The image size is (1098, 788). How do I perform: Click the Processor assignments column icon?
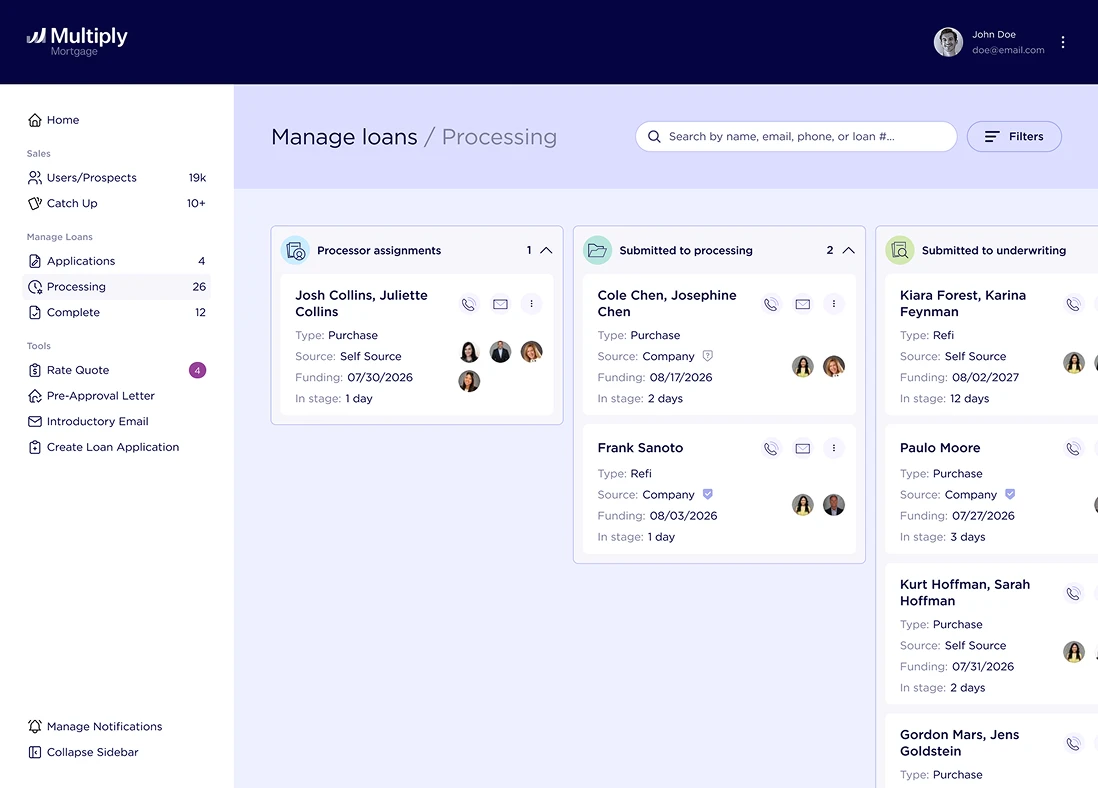[x=296, y=250]
